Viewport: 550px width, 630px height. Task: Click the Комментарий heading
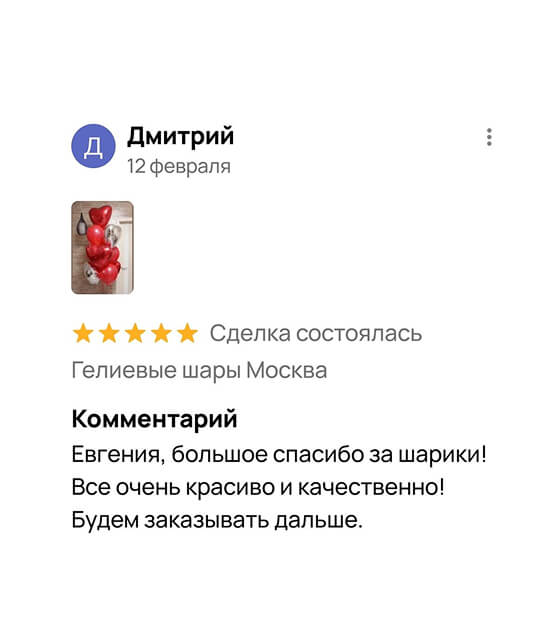155,419
